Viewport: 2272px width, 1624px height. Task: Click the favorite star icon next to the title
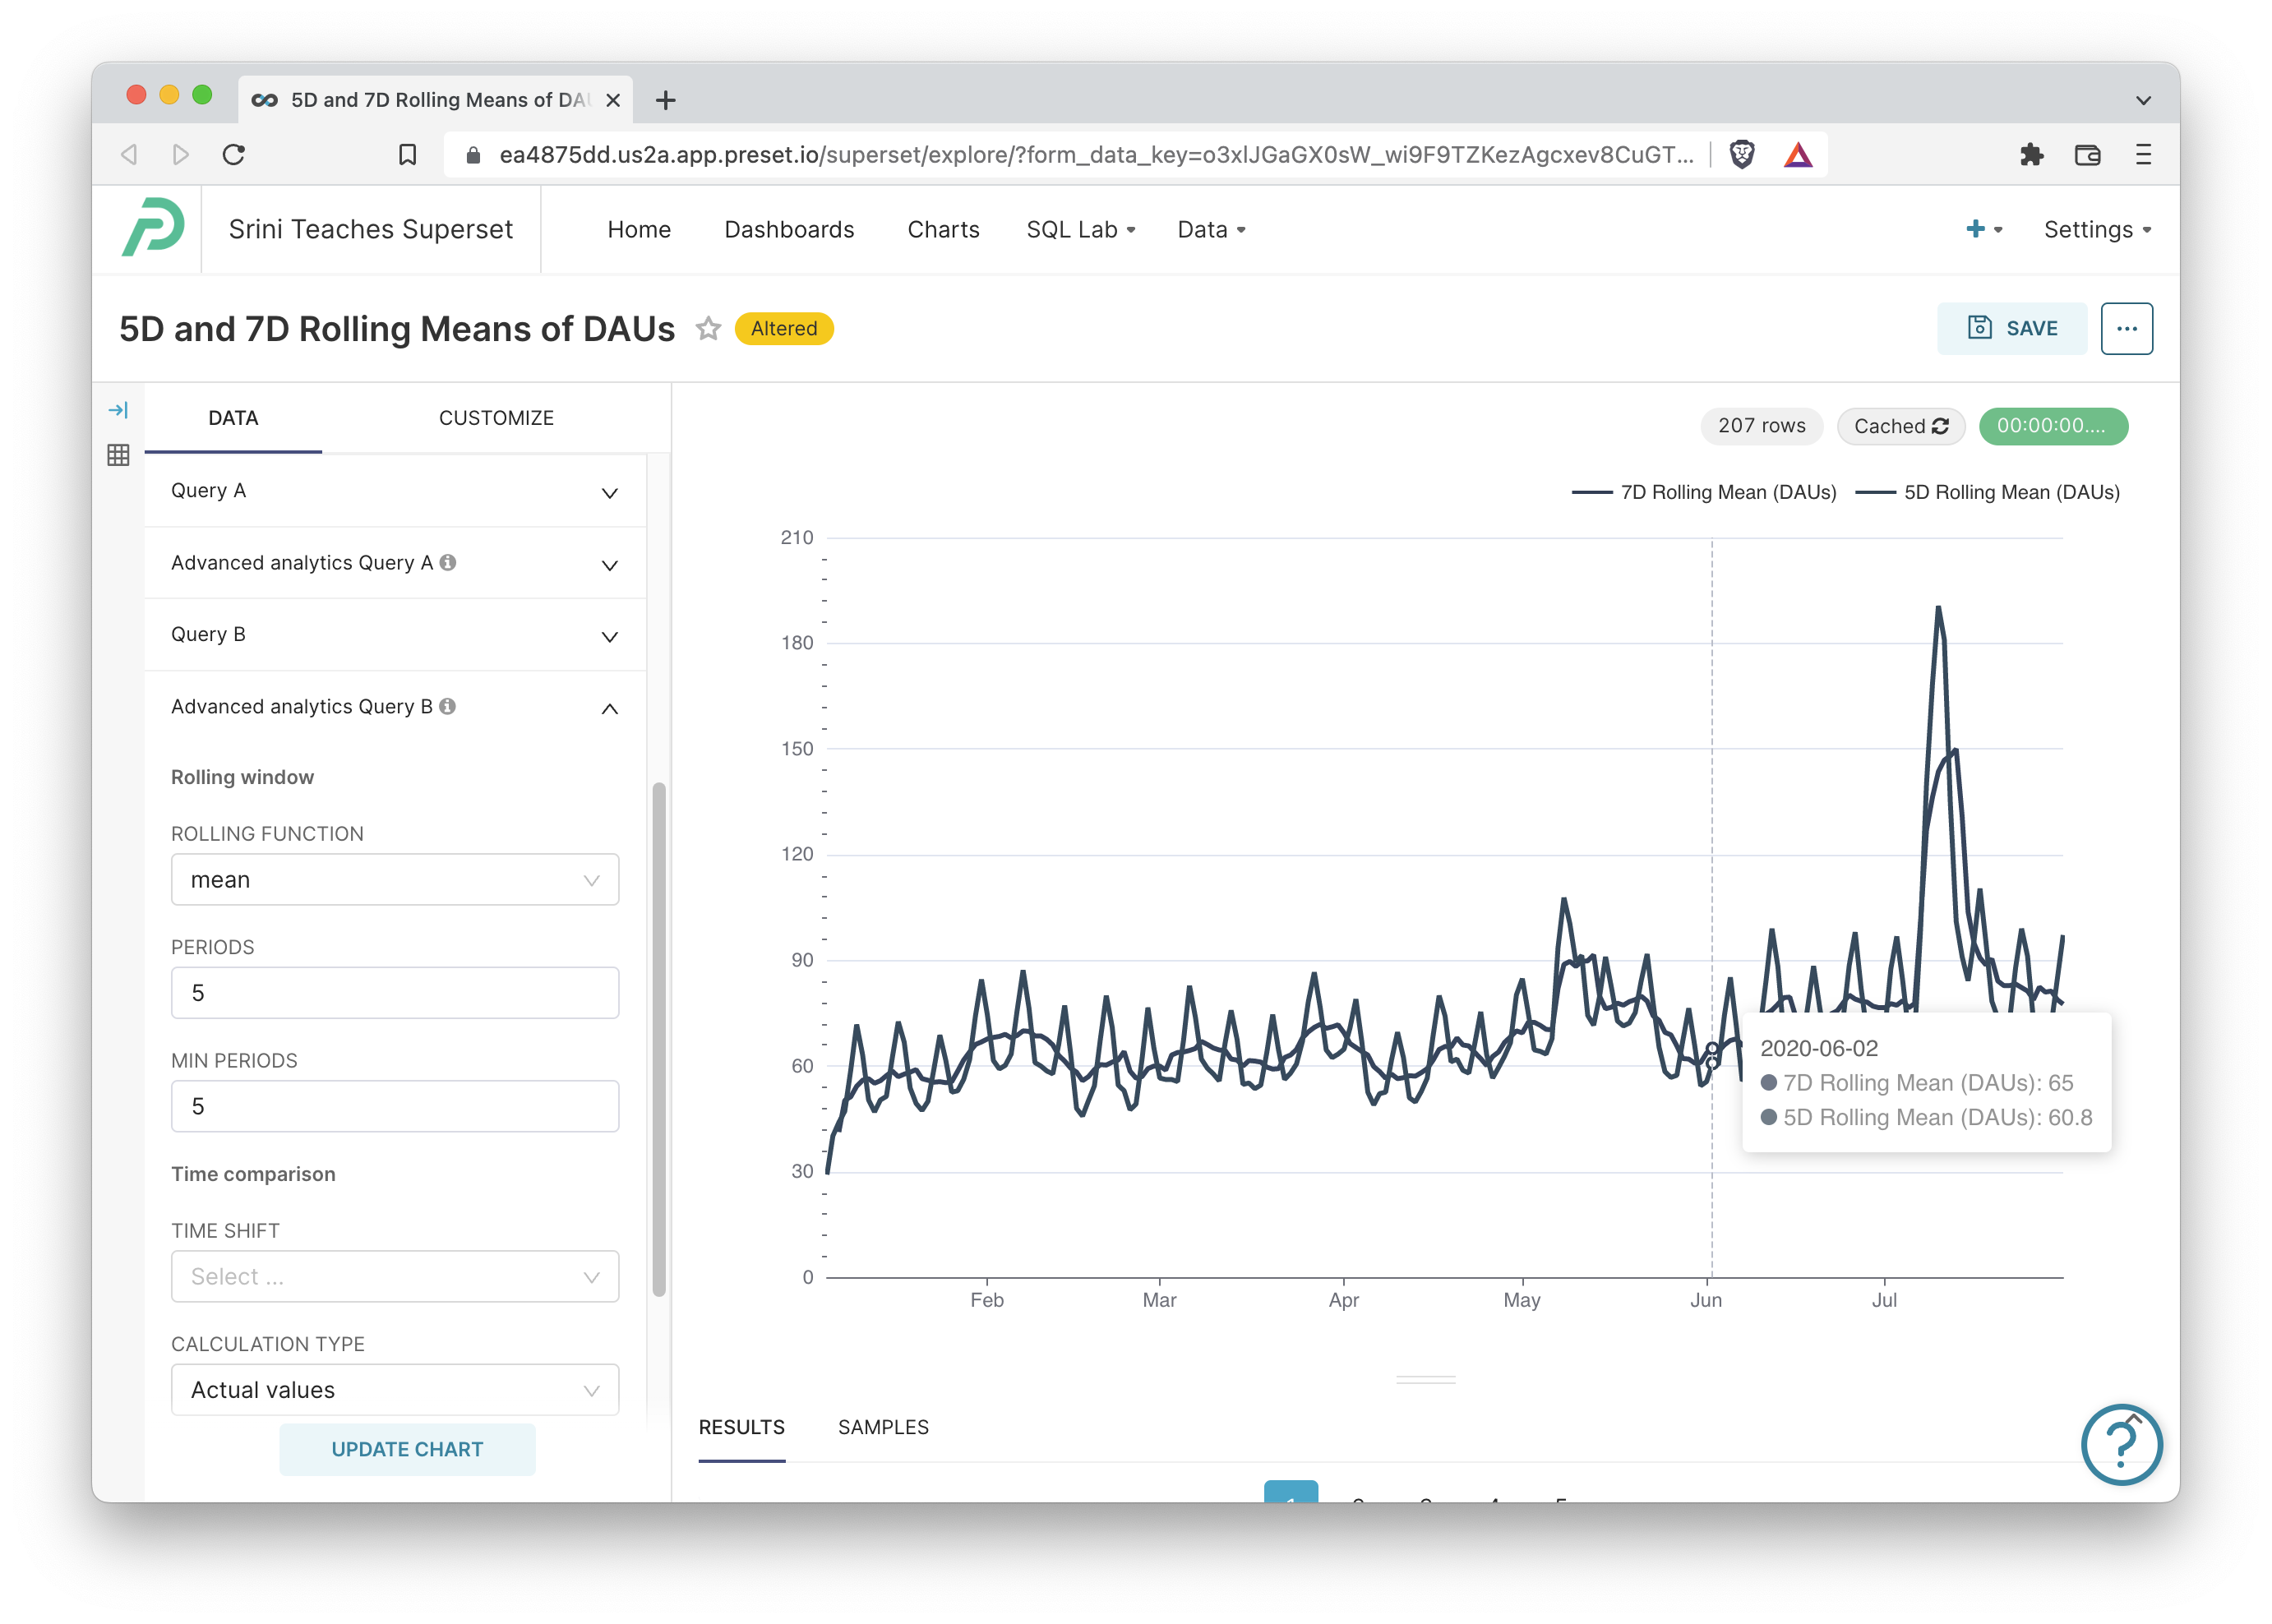[708, 329]
